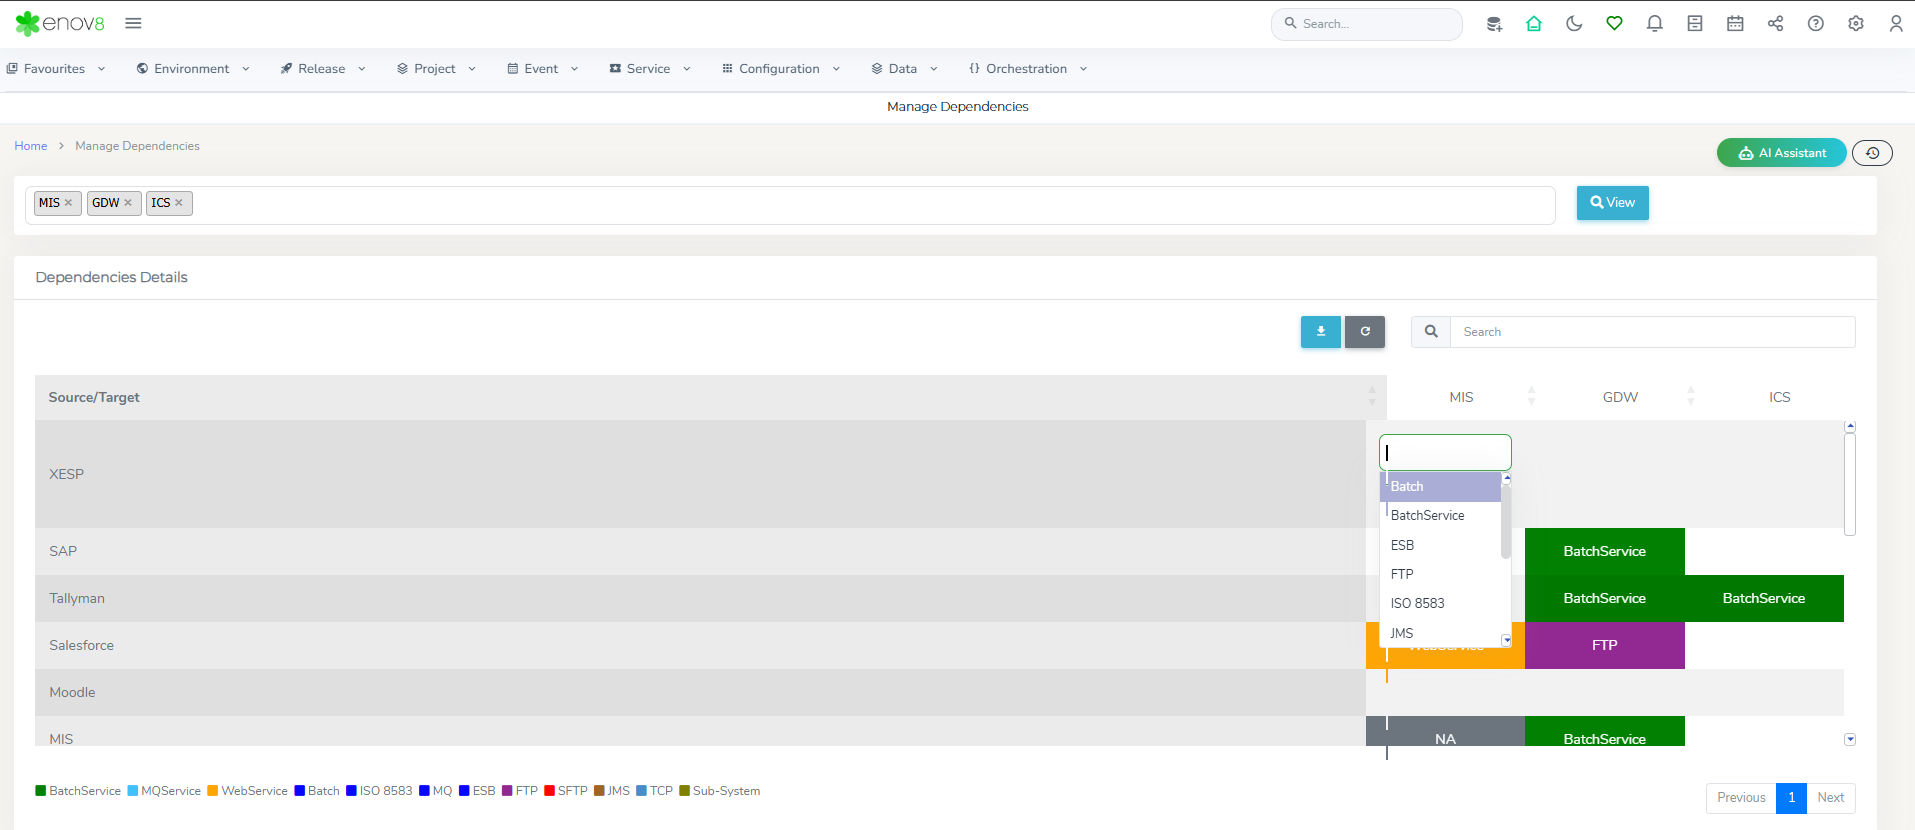
Task: Click the download dependencies icon button
Action: coord(1320,332)
